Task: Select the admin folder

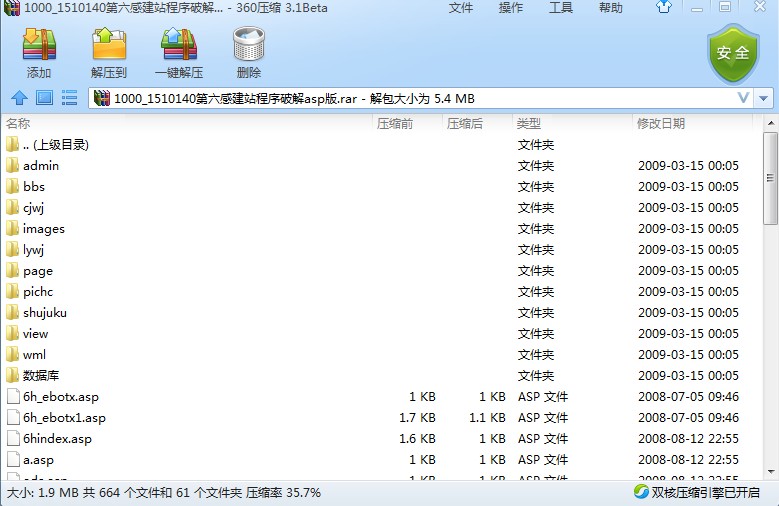Action: pyautogui.click(x=41, y=166)
